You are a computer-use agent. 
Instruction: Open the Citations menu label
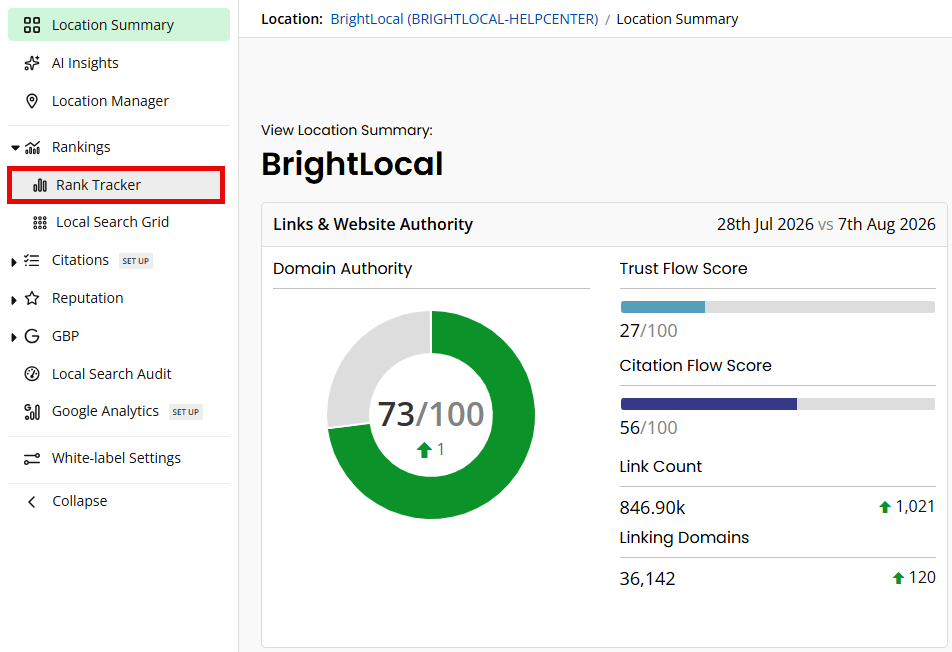click(x=80, y=260)
